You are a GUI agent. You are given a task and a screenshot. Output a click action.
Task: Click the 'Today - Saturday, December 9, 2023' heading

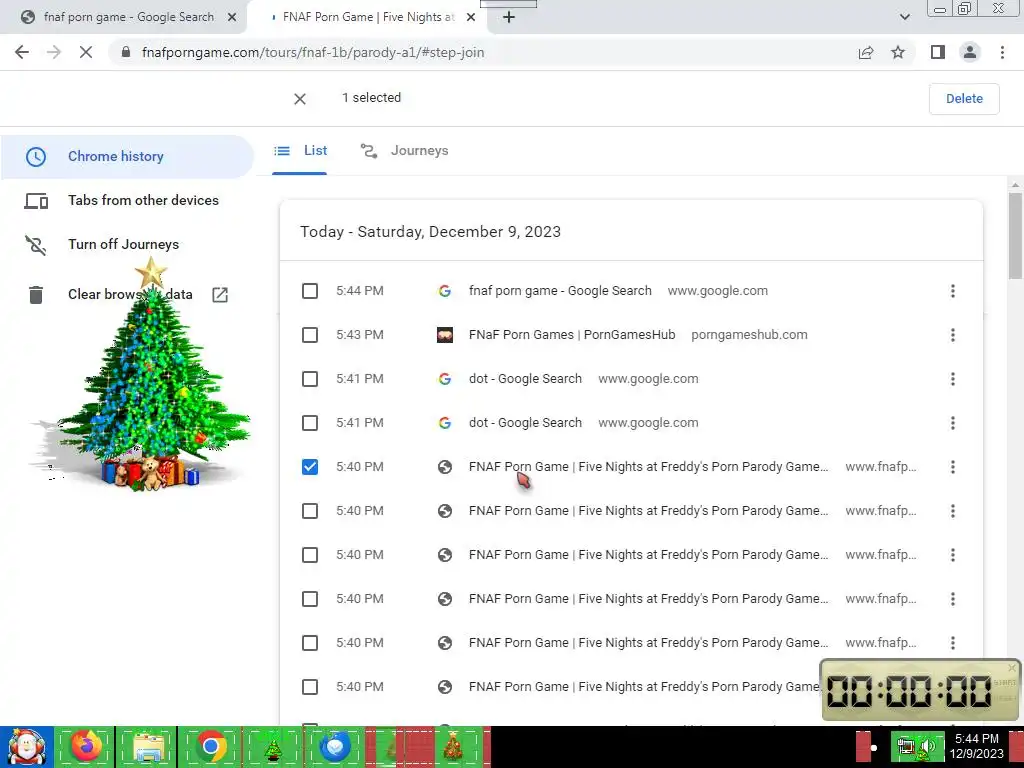tap(430, 232)
